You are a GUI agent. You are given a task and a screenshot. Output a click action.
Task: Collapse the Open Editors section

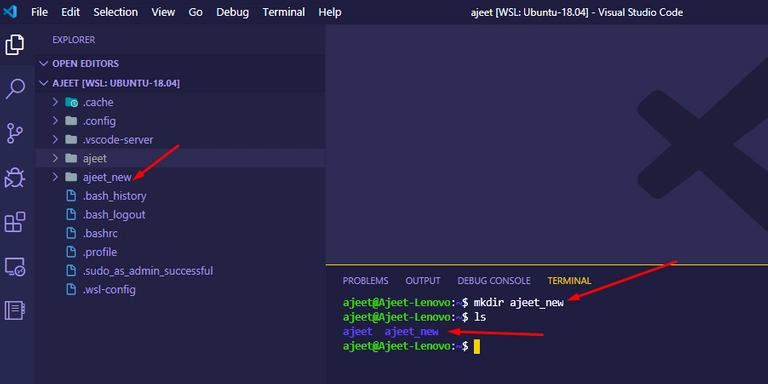click(44, 64)
